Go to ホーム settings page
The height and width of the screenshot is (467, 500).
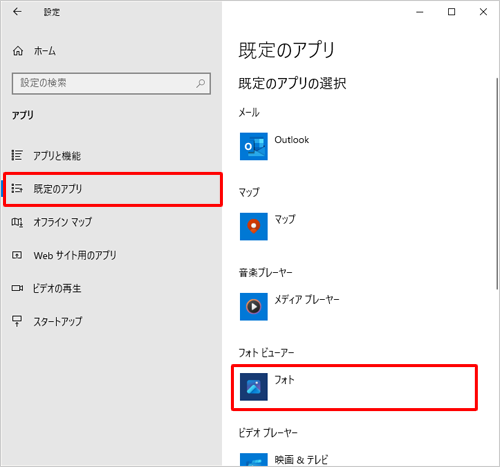coord(45,51)
